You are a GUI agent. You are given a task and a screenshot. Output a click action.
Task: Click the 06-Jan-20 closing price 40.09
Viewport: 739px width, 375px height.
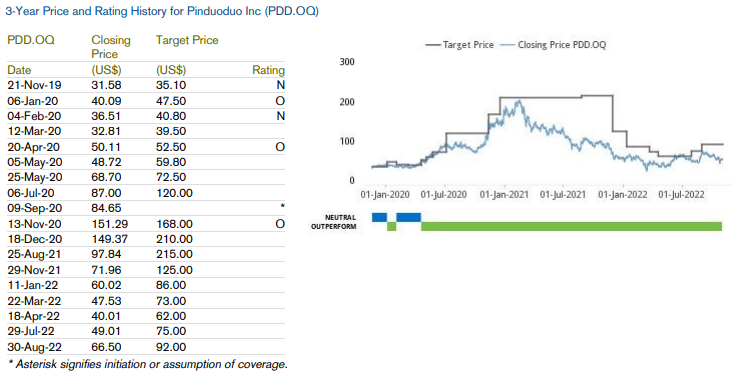point(106,101)
